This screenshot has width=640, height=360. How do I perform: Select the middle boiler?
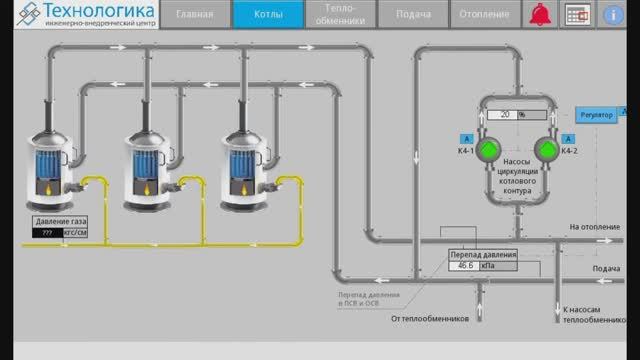[x=147, y=171]
